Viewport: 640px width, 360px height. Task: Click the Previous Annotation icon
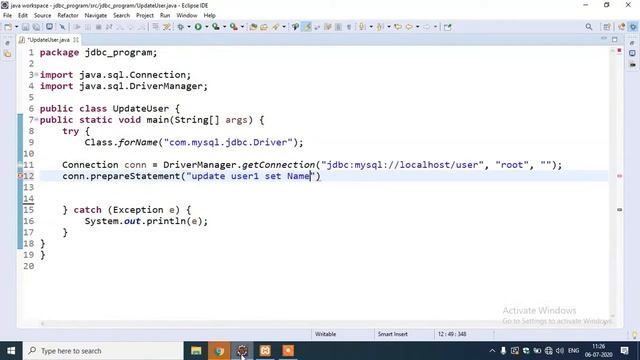point(380,27)
